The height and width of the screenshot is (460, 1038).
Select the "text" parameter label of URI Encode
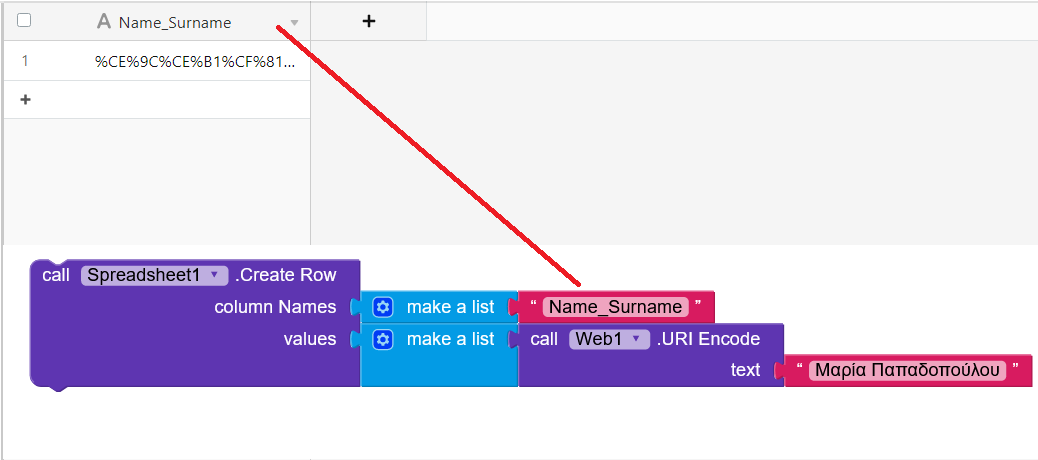[745, 370]
